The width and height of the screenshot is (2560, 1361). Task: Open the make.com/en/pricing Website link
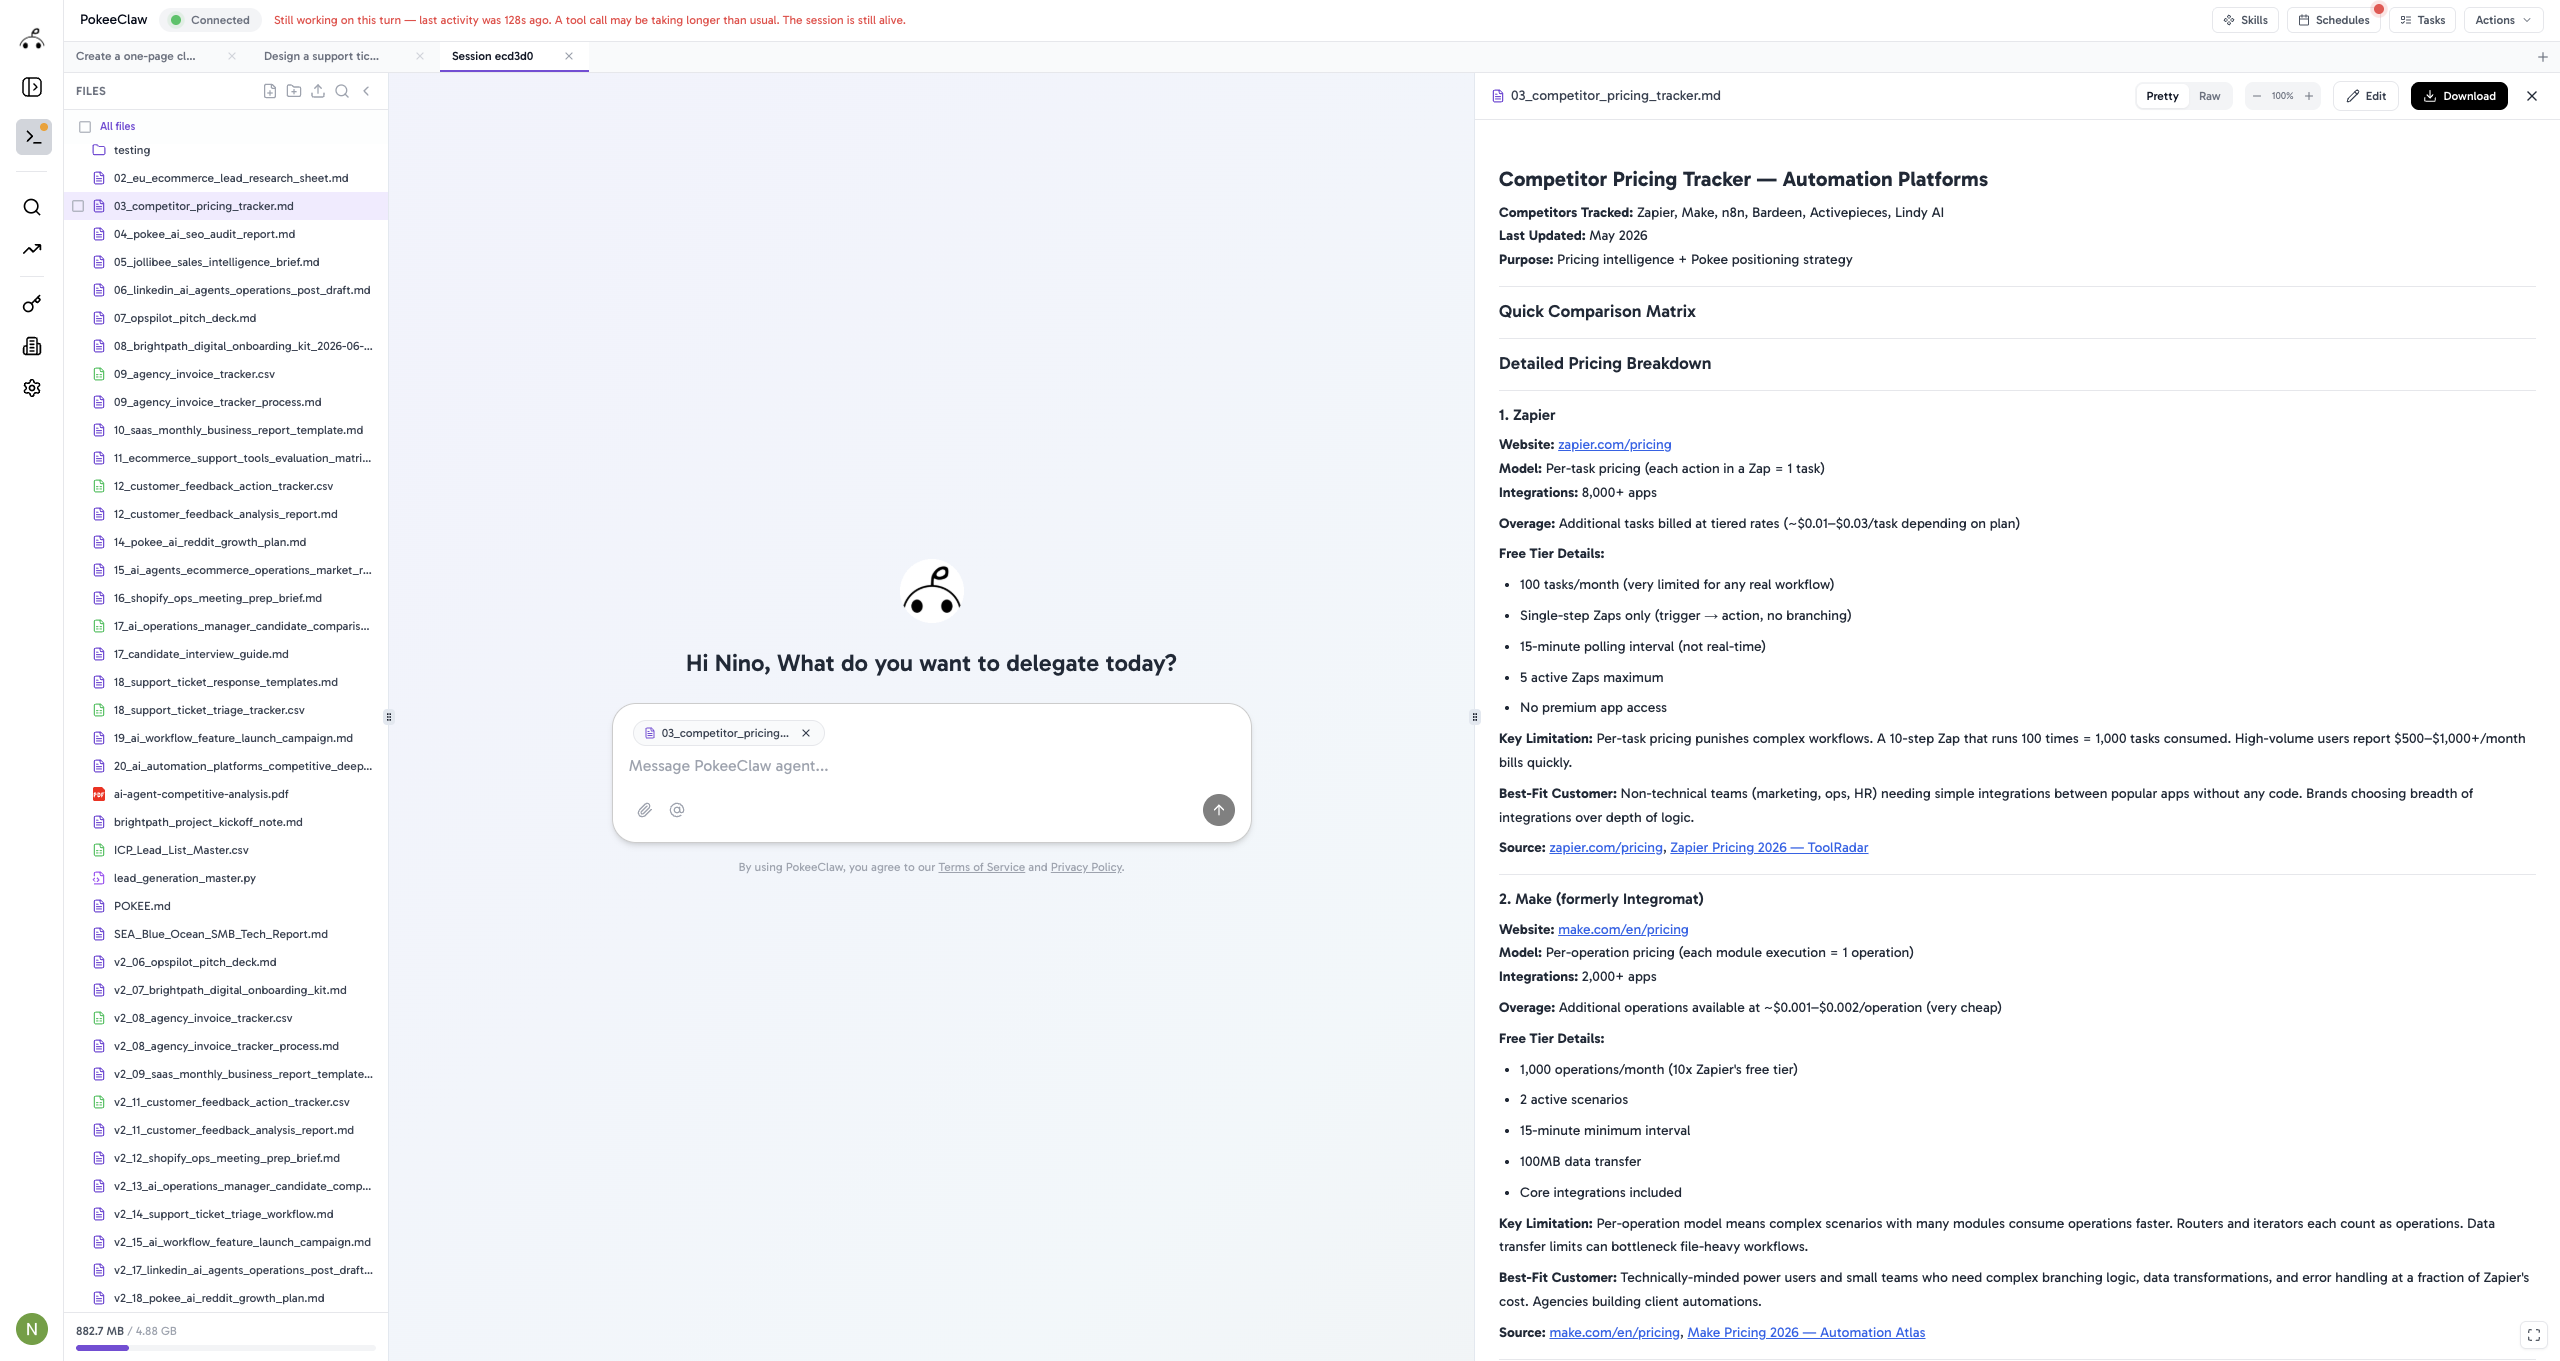coord(1623,929)
